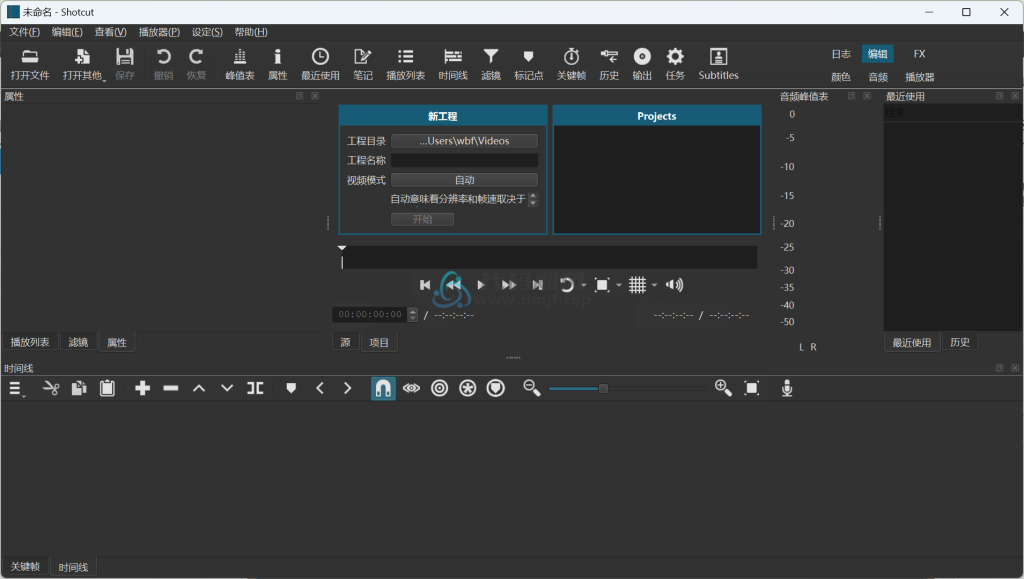The height and width of the screenshot is (579, 1024).
Task: Click the timeline Overwrite down-arrow icon
Action: 227,388
